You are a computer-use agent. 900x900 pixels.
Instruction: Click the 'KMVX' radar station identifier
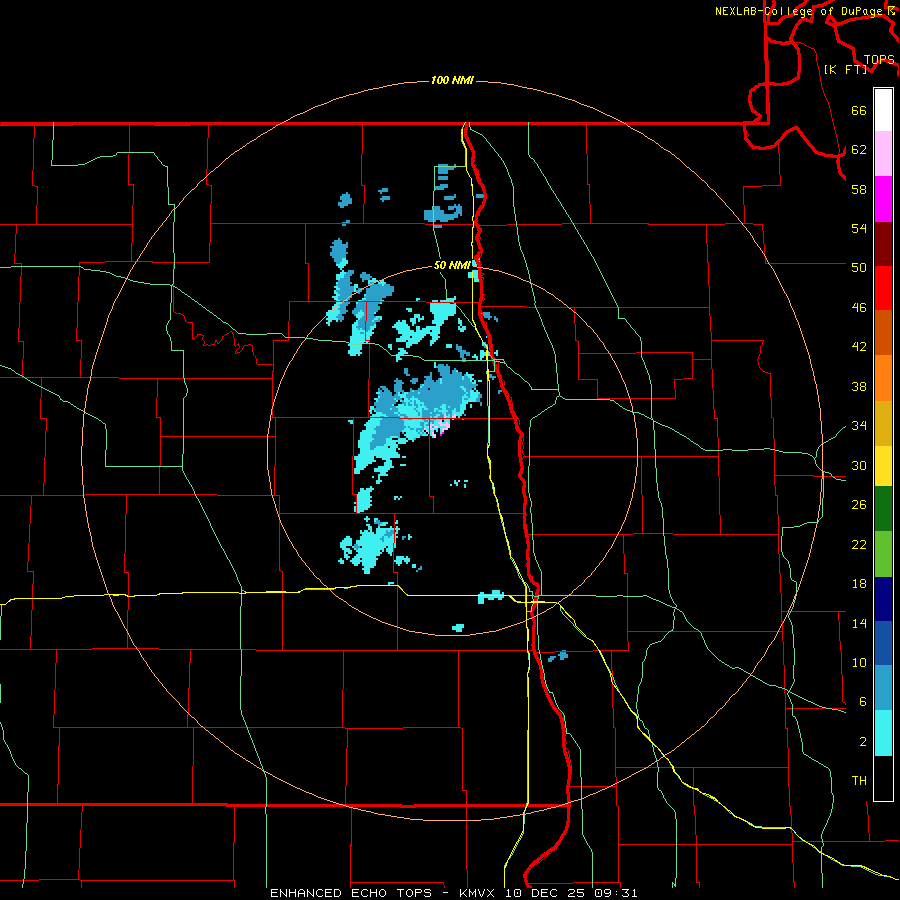click(479, 893)
